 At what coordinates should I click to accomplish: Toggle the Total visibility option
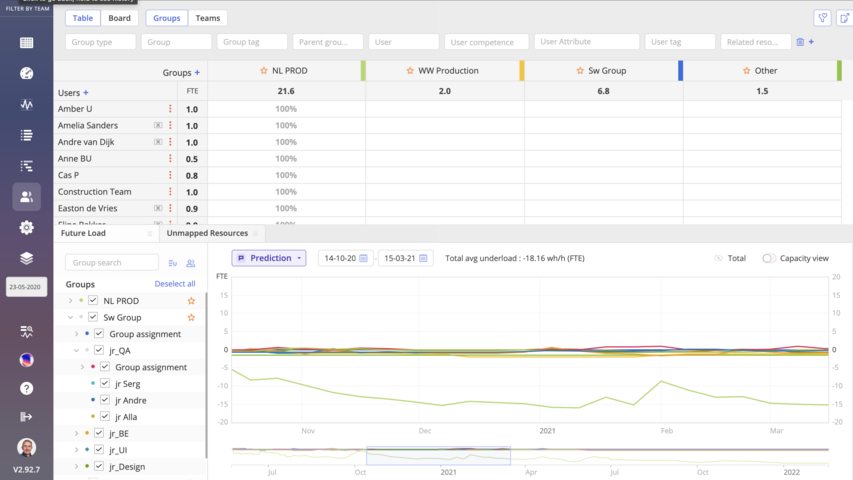(730, 258)
